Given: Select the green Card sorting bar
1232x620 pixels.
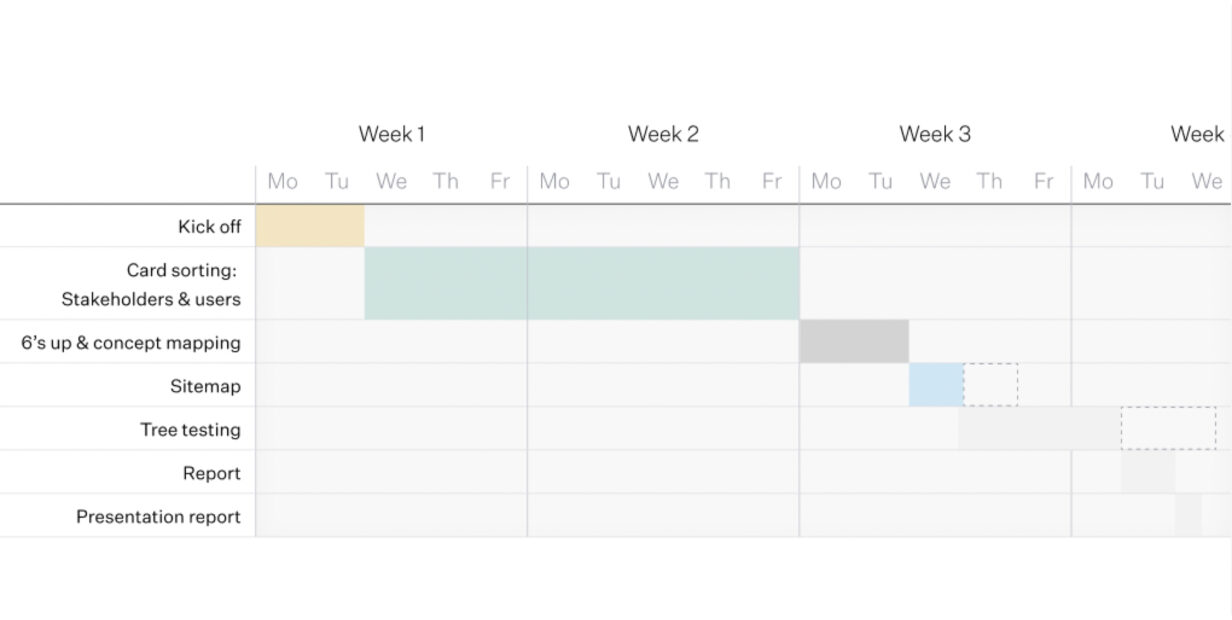Looking at the screenshot, I should click(x=581, y=284).
